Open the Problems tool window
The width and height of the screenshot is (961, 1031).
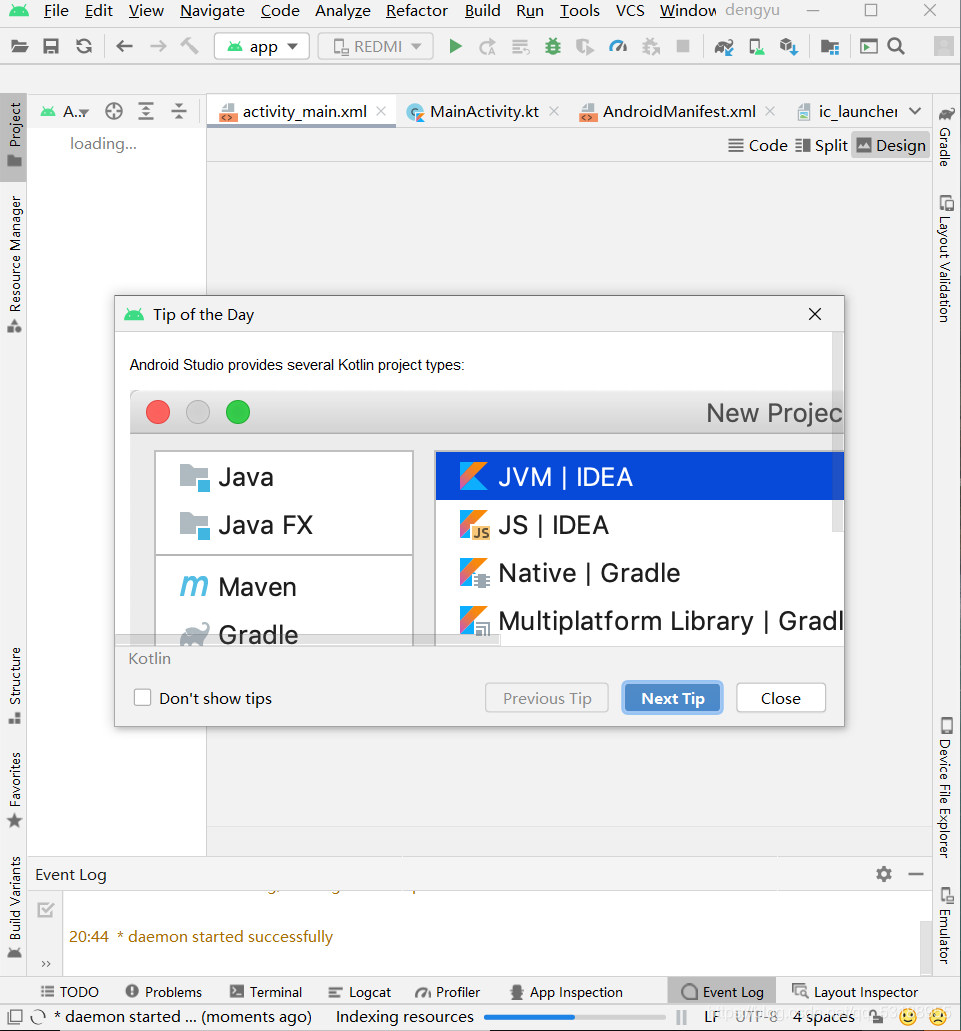coord(164,992)
